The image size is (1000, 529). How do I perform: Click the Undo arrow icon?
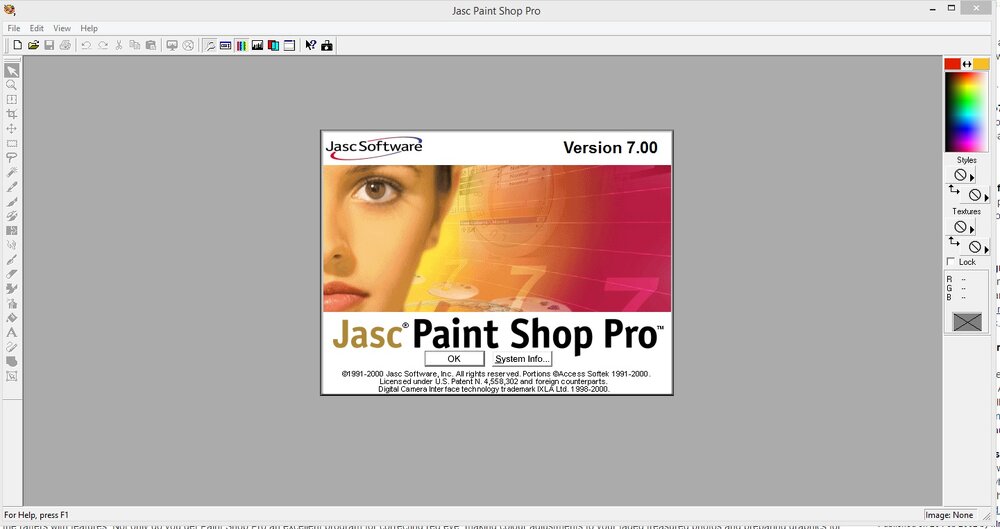point(86,45)
